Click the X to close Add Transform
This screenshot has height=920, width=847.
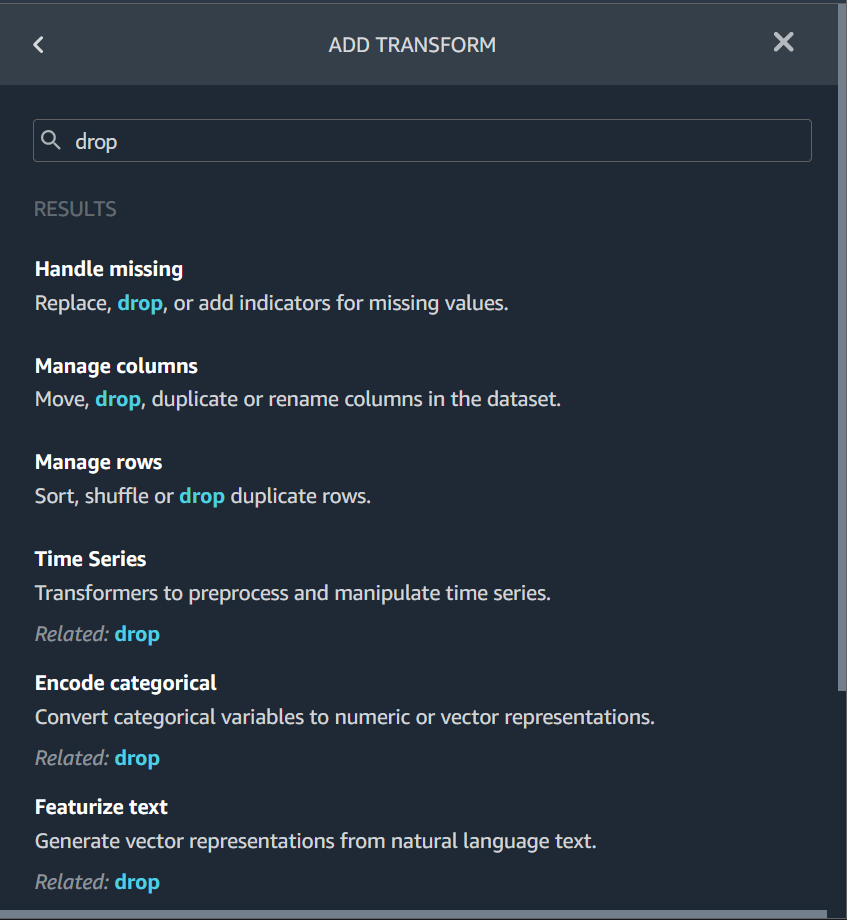pos(783,42)
